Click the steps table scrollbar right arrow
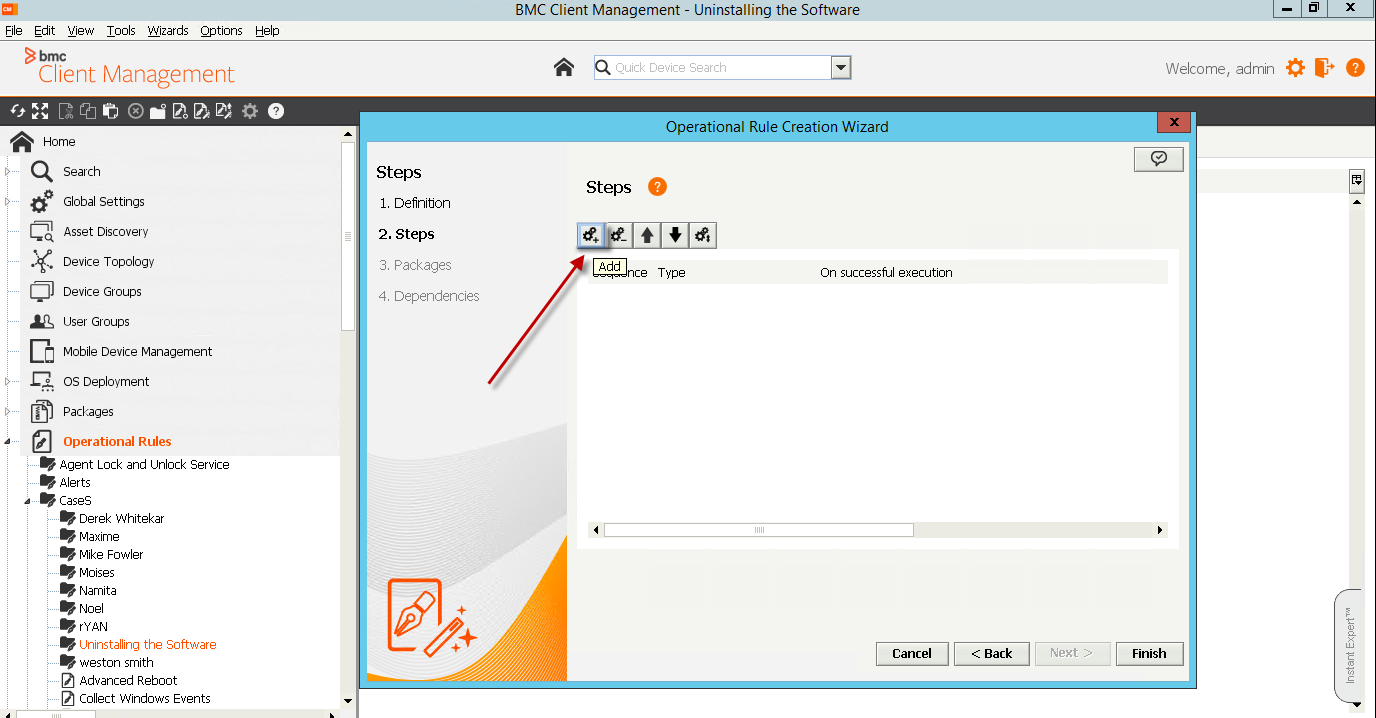1376x718 pixels. (1160, 530)
